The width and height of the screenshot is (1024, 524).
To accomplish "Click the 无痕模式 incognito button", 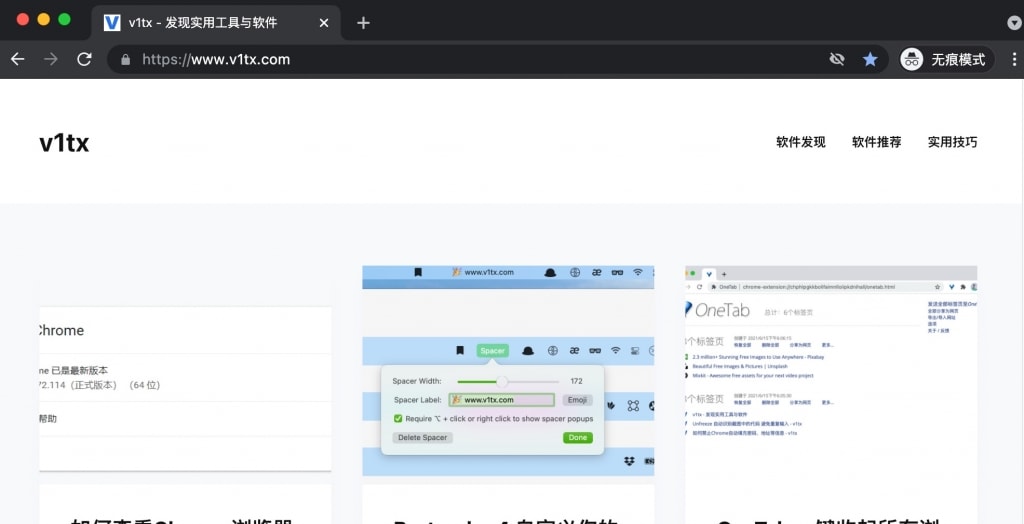I will [943, 59].
